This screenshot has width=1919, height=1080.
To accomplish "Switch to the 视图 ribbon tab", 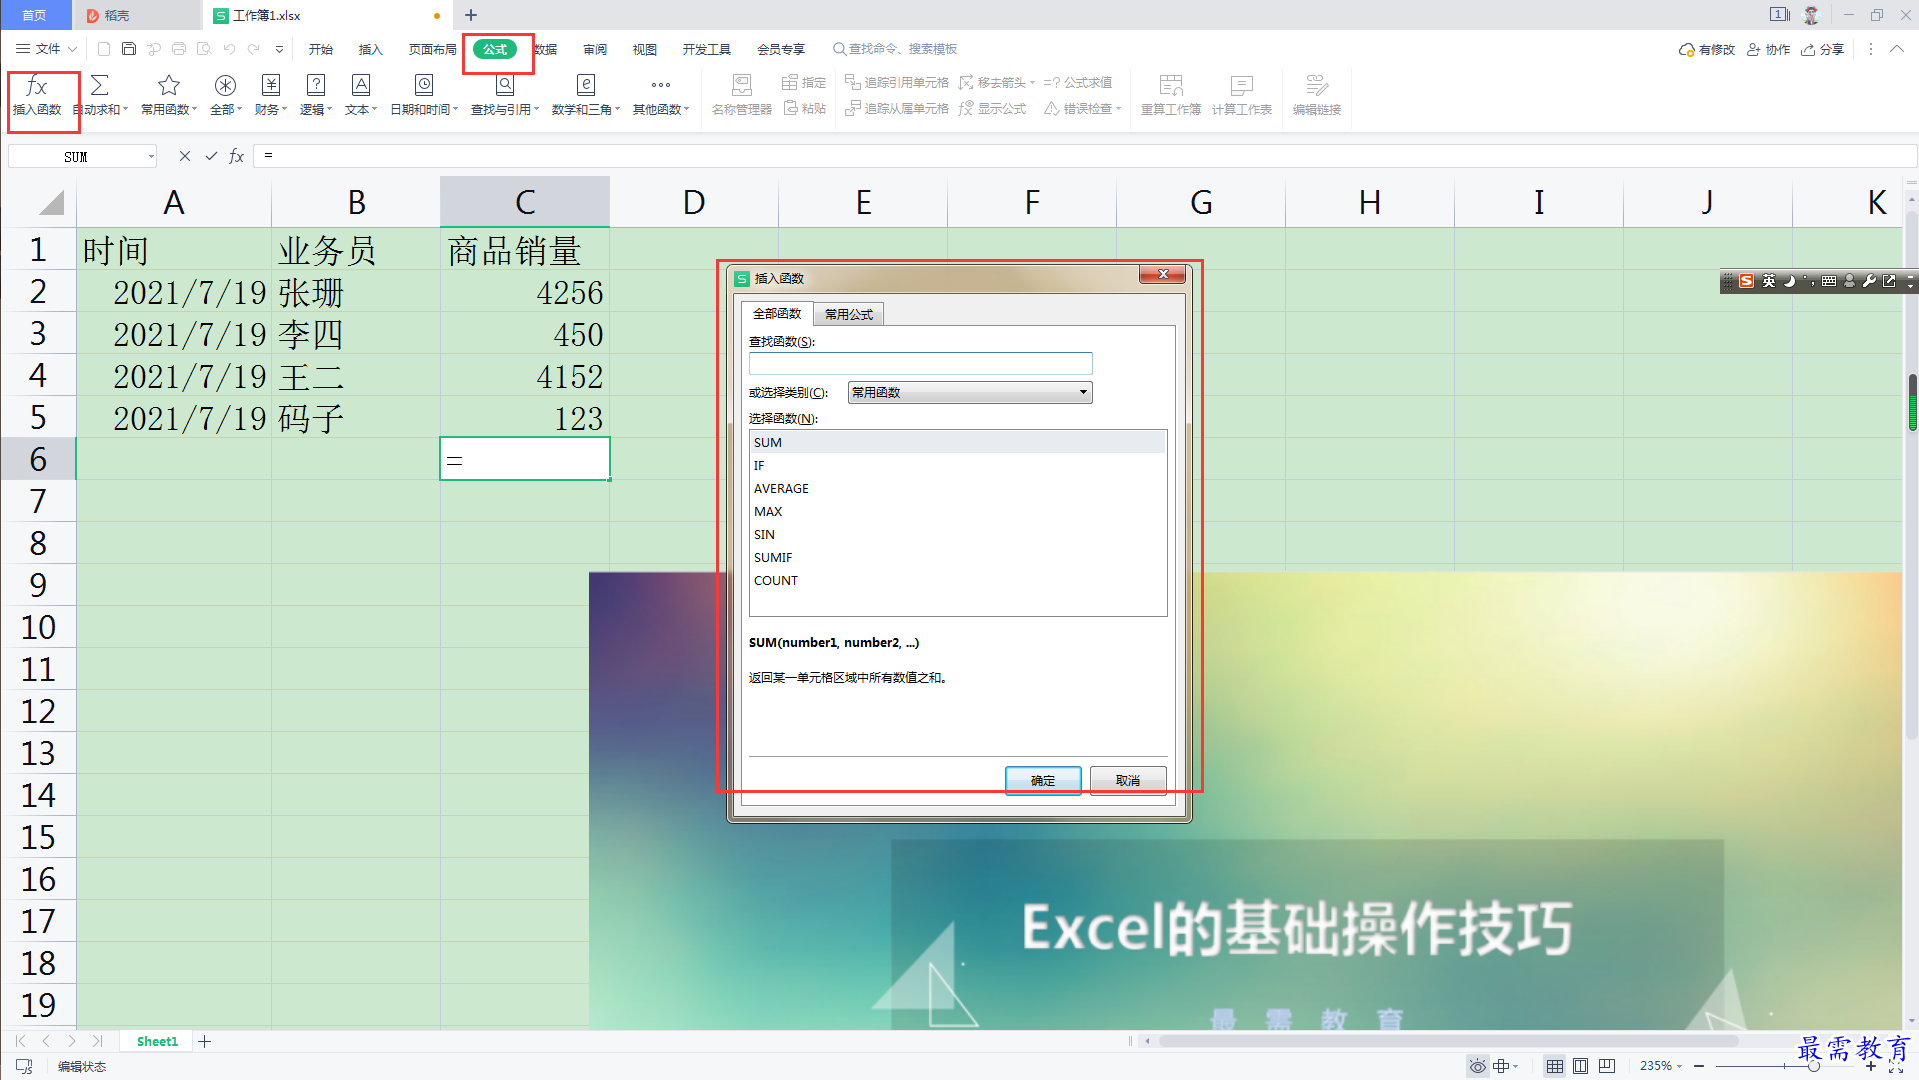I will (645, 49).
